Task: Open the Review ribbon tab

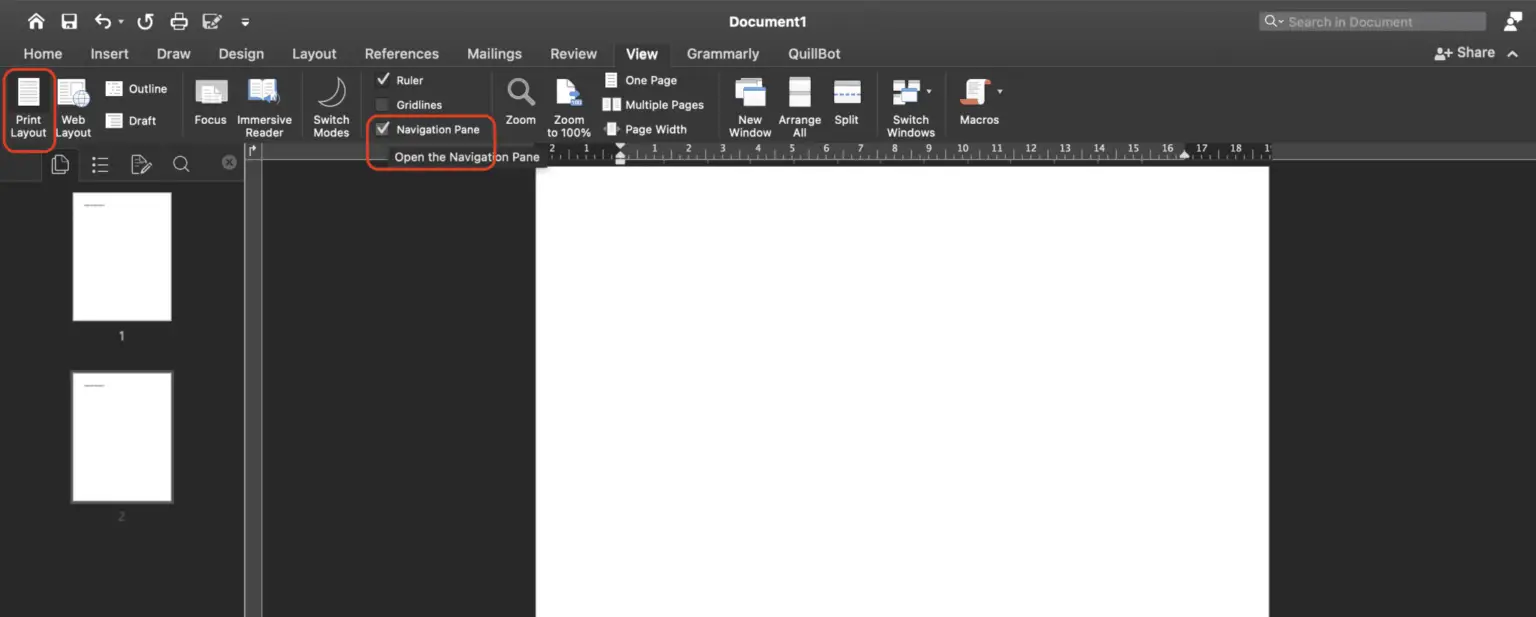Action: coord(574,54)
